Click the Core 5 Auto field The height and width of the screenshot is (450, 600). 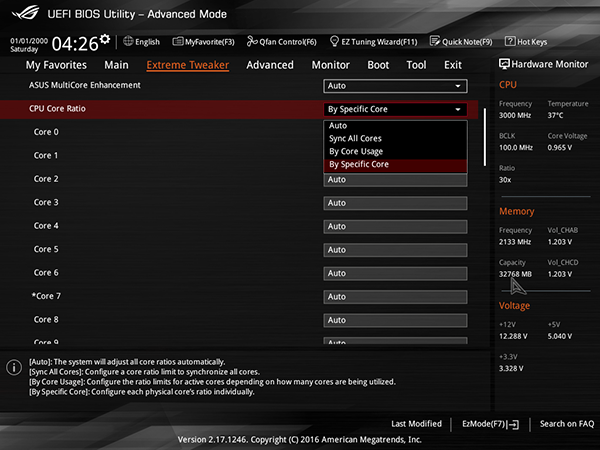395,249
